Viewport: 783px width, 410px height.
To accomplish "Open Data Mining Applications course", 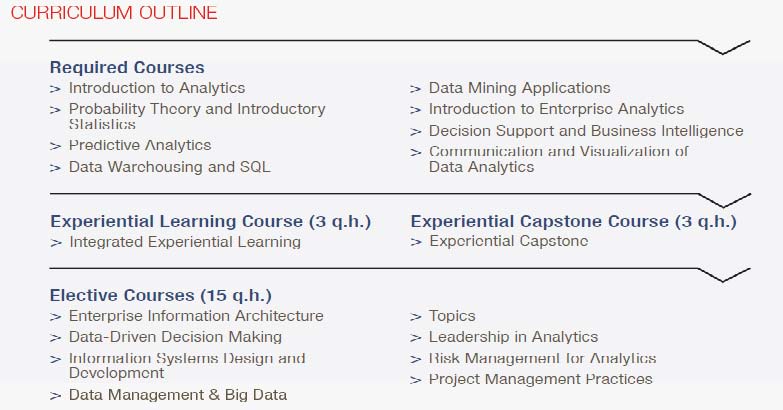I will point(519,88).
